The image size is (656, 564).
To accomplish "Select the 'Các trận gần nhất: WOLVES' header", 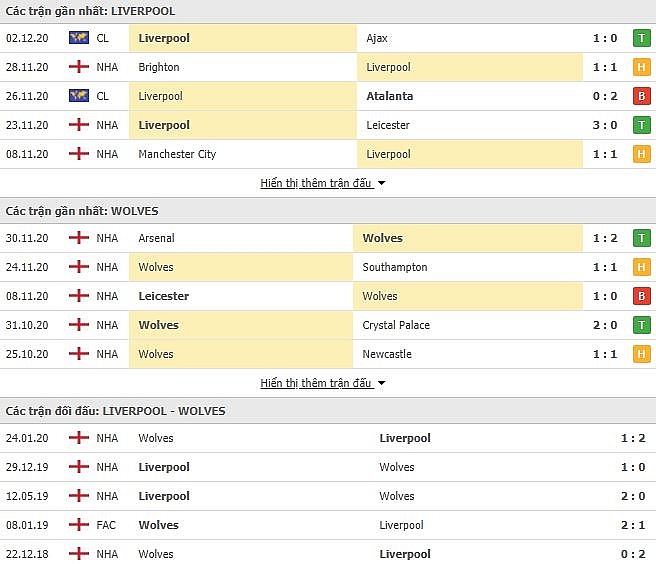I will [82, 211].
